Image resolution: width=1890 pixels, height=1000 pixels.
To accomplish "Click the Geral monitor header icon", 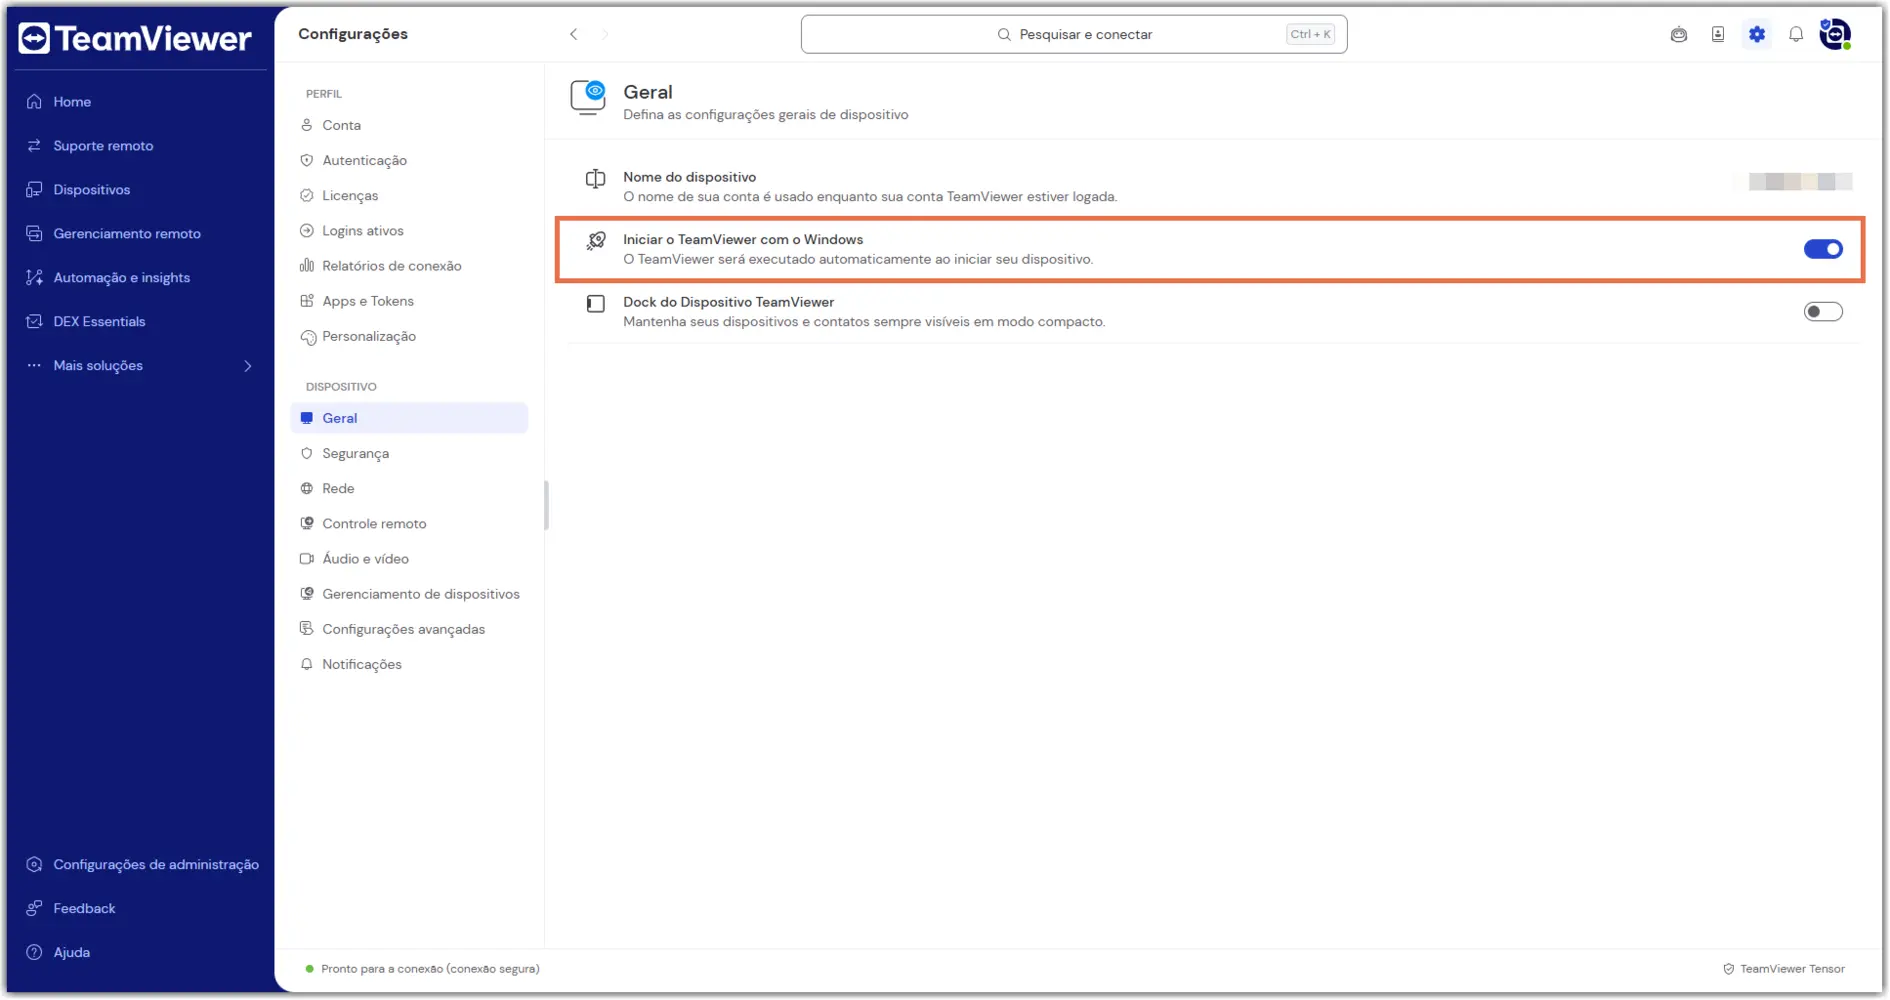I will [x=588, y=98].
